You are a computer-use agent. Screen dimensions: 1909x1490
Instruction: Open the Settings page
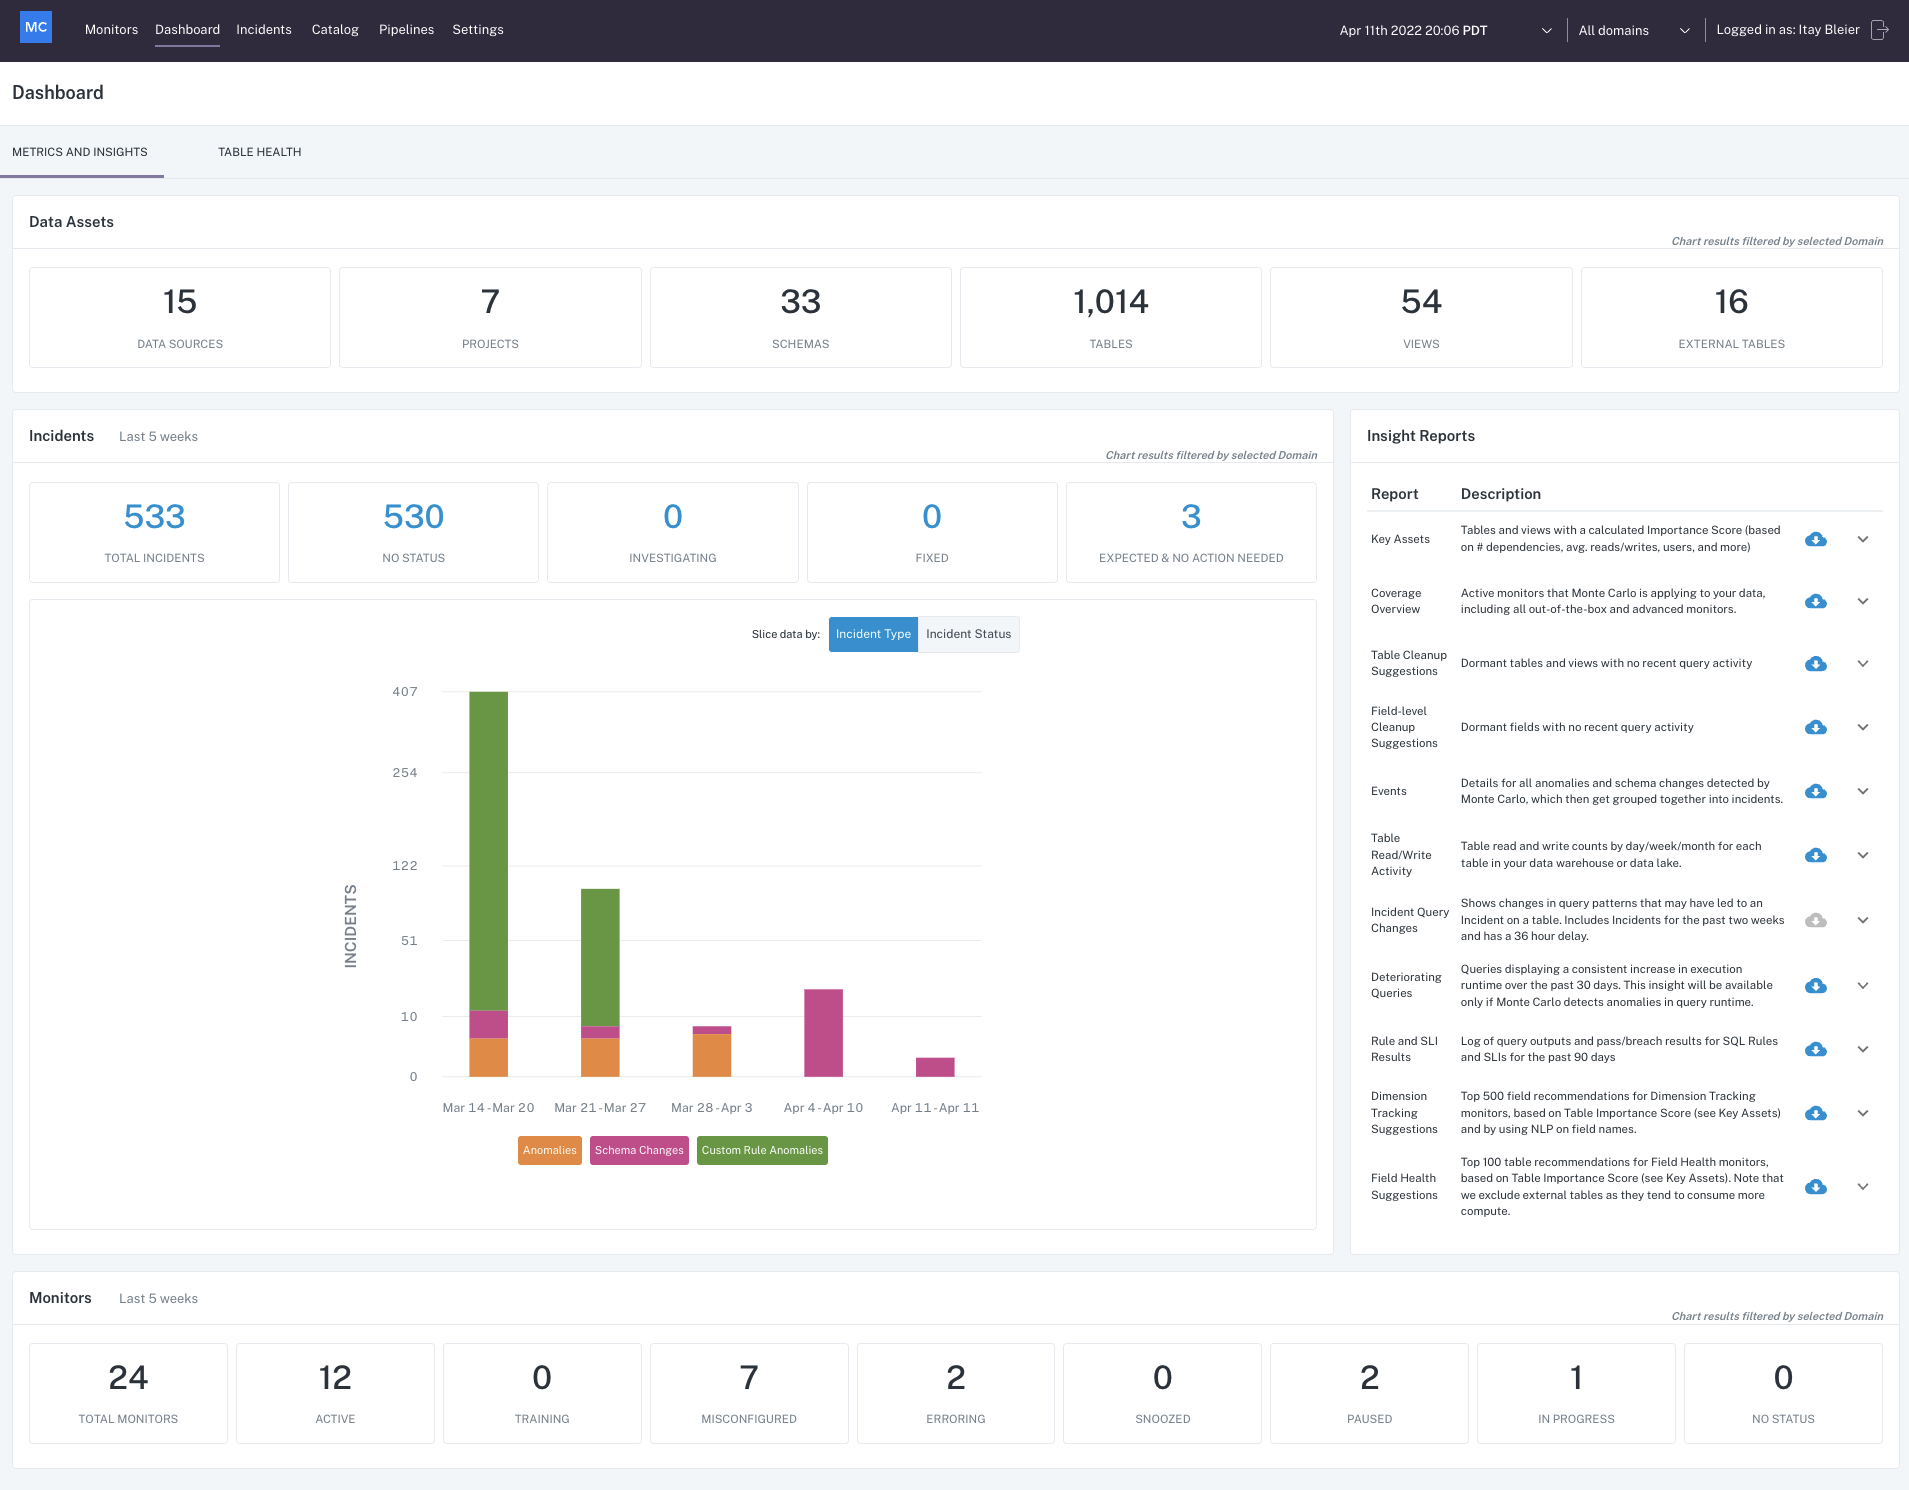pyautogui.click(x=478, y=30)
